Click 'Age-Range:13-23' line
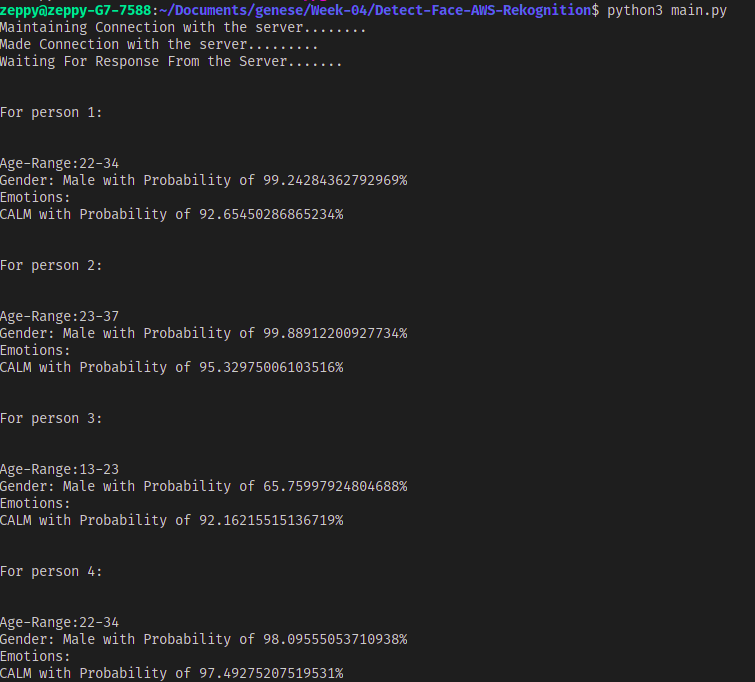This screenshot has height=682, width=755. coord(59,470)
